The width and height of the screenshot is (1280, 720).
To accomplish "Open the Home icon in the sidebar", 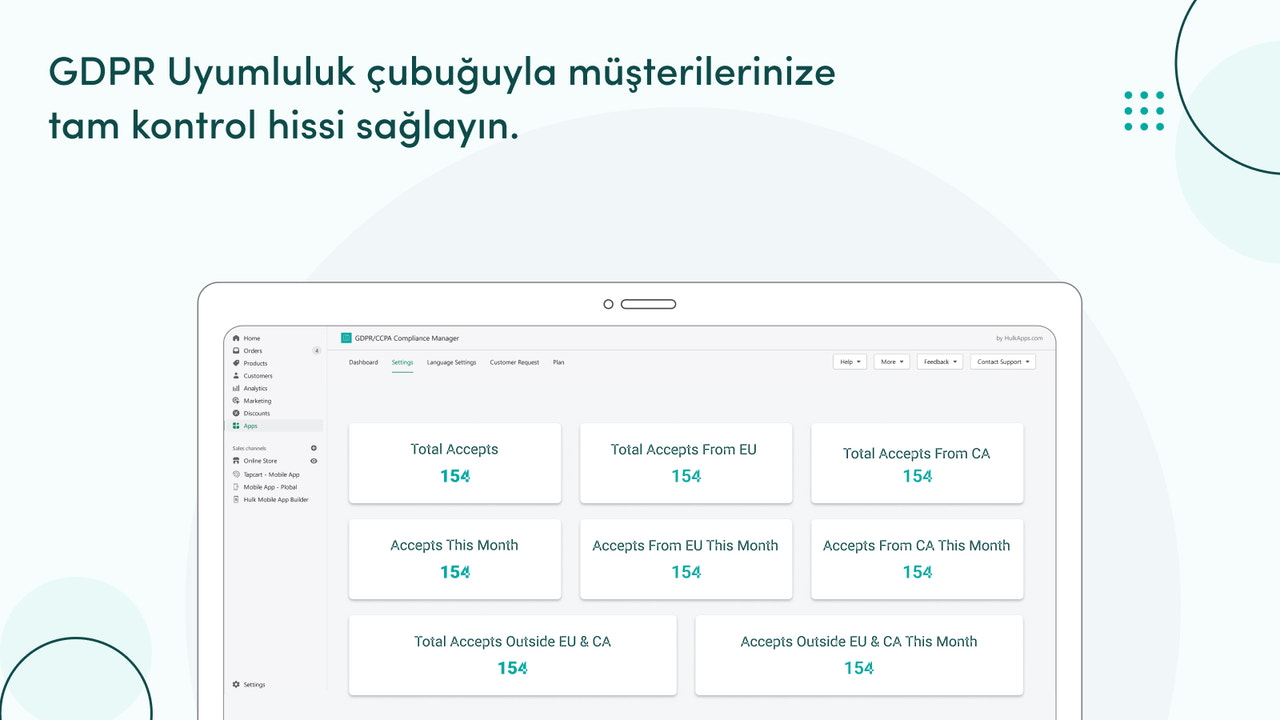I will (x=236, y=339).
